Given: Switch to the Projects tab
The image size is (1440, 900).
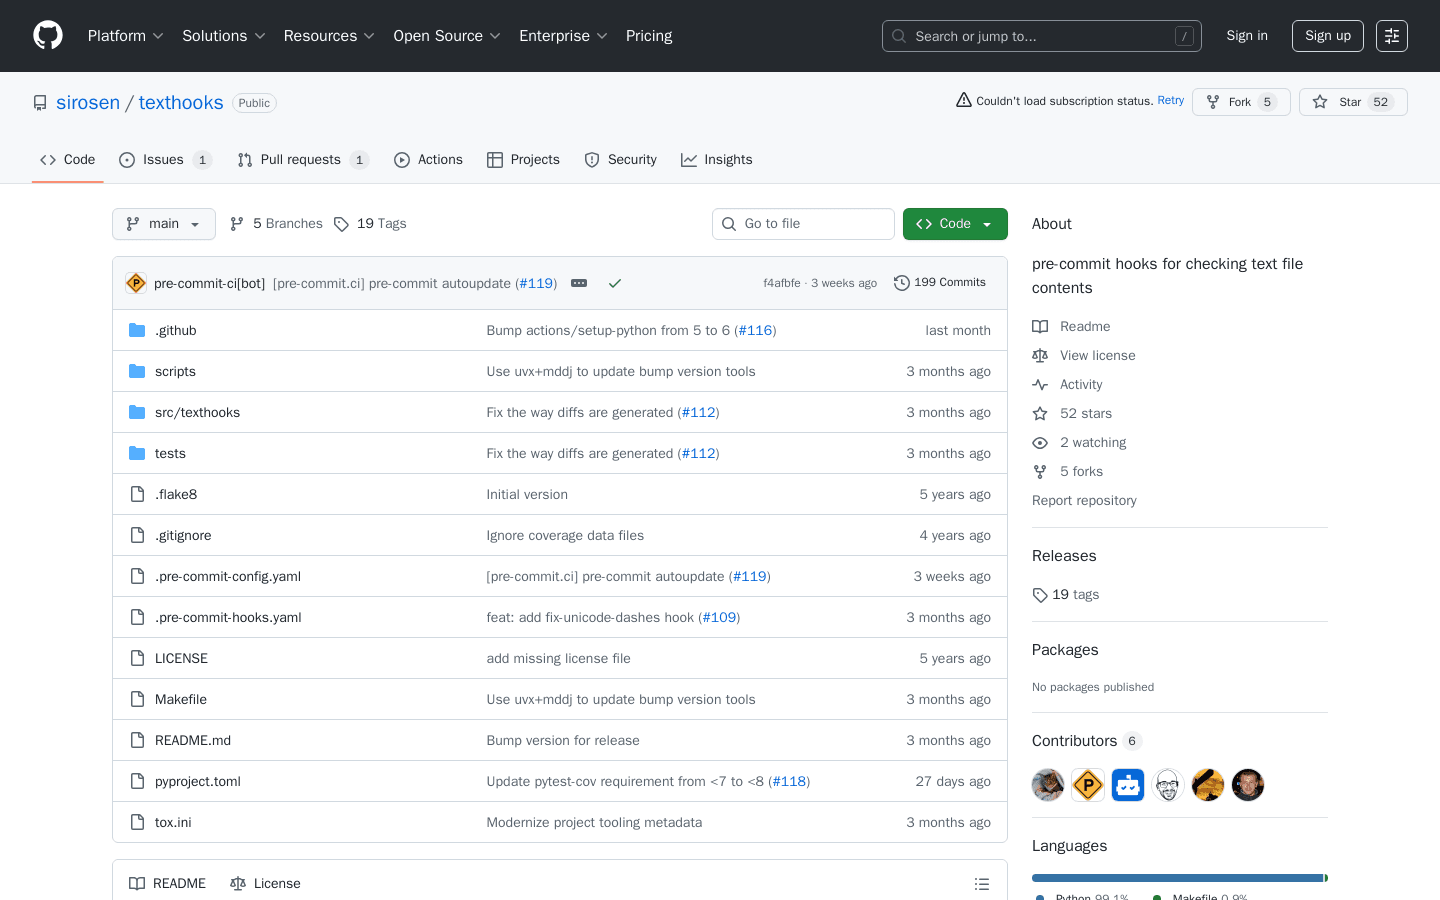Looking at the screenshot, I should pyautogui.click(x=523, y=160).
